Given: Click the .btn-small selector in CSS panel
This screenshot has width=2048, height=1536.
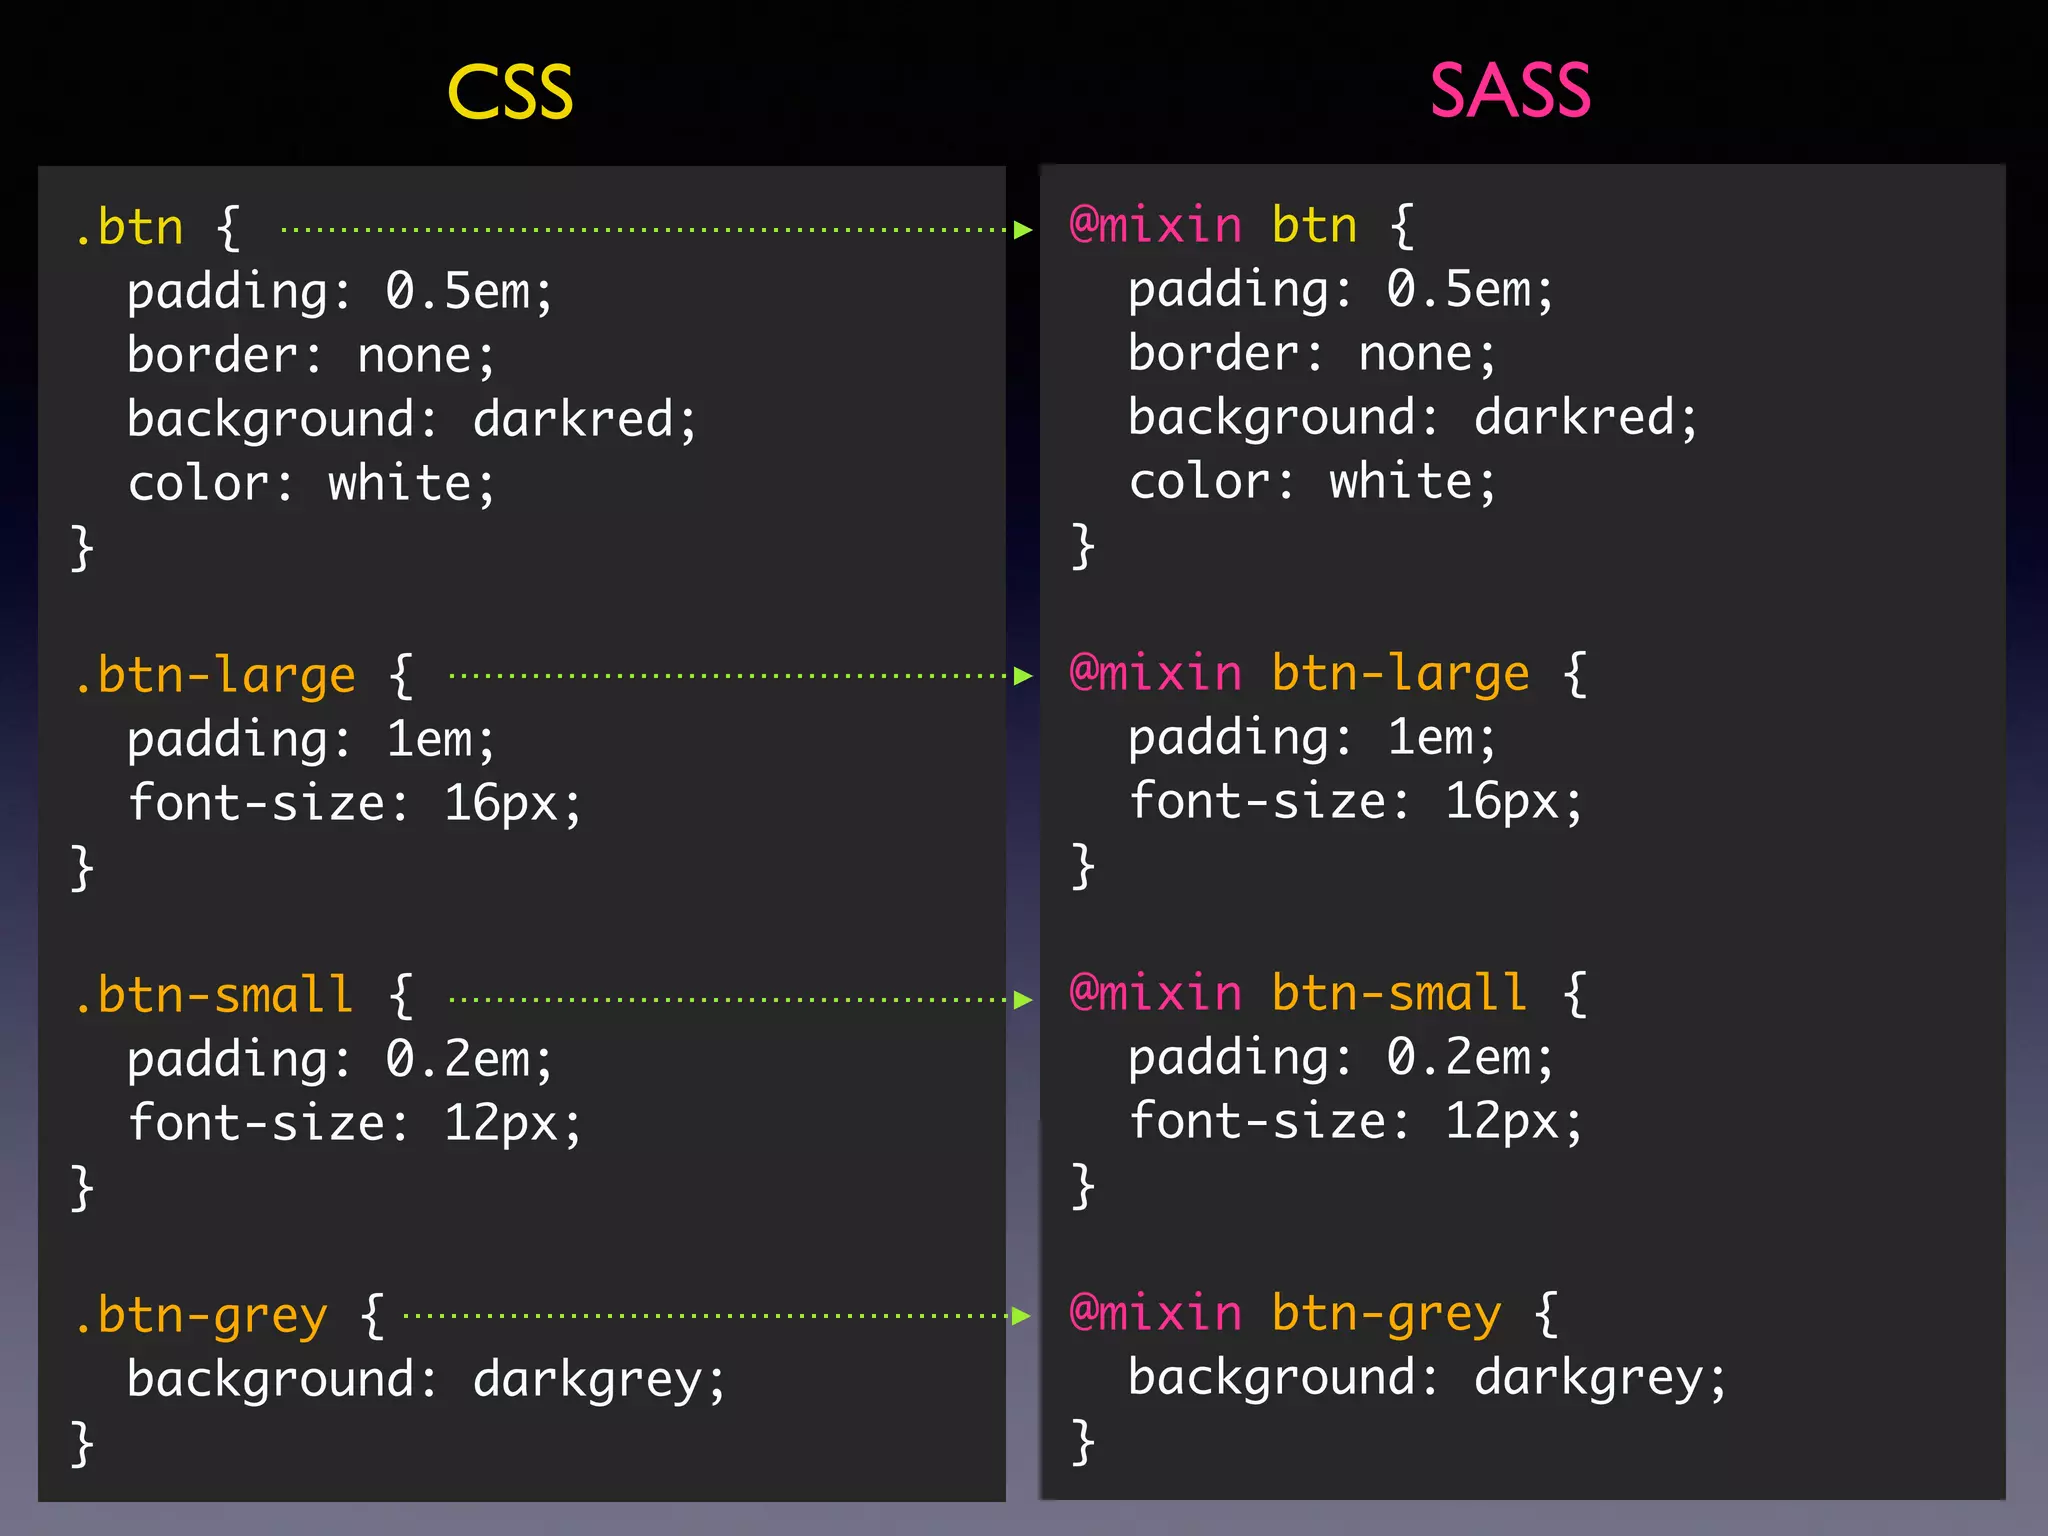Looking at the screenshot, I should [x=214, y=995].
